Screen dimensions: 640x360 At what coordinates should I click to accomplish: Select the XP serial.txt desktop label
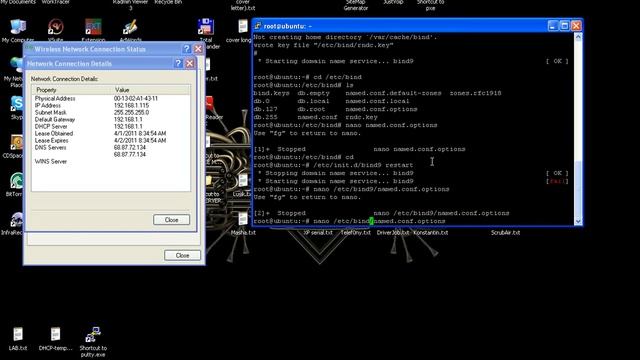pyautogui.click(x=318, y=233)
